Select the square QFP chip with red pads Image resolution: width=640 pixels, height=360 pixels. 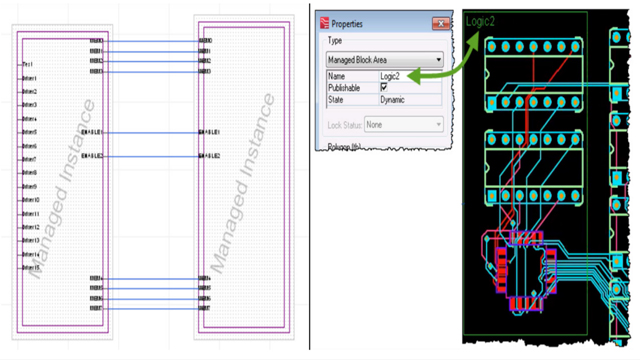tap(526, 272)
